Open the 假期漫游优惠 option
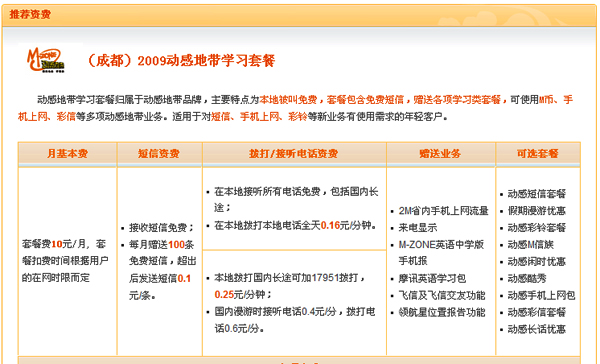 (536, 211)
